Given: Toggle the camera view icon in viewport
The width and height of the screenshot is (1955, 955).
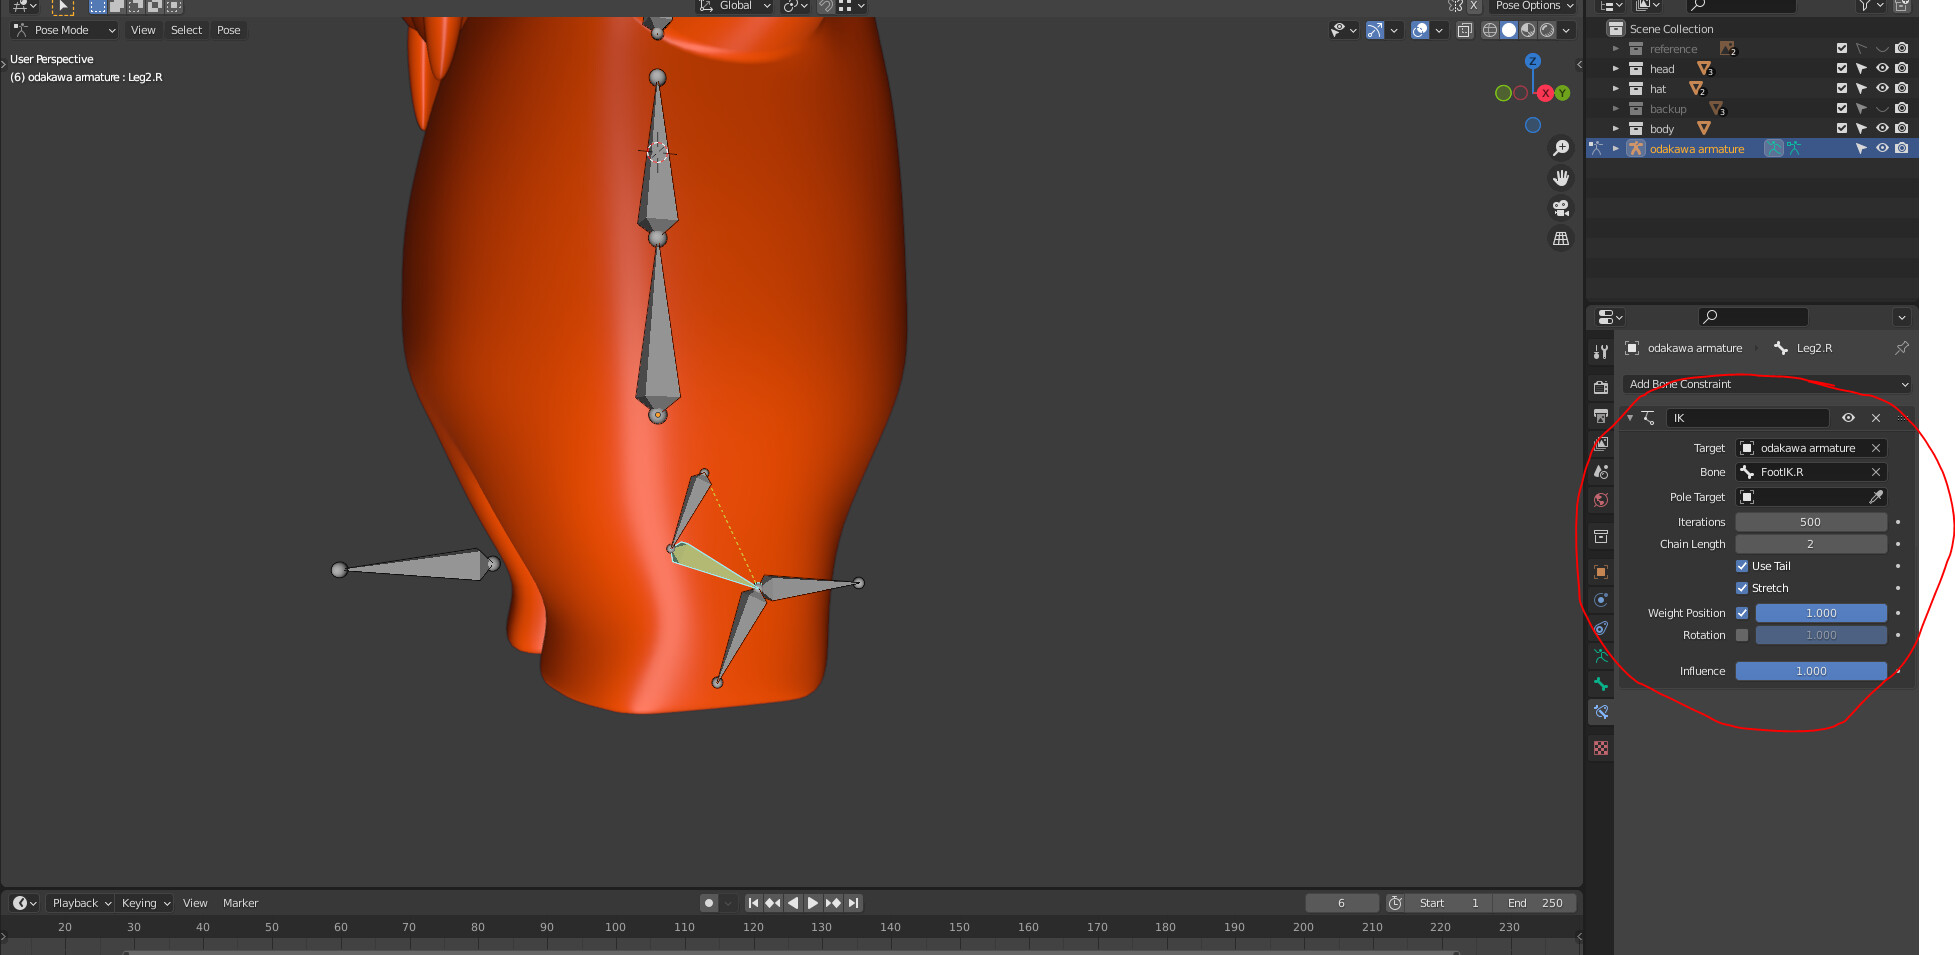Looking at the screenshot, I should pyautogui.click(x=1561, y=208).
